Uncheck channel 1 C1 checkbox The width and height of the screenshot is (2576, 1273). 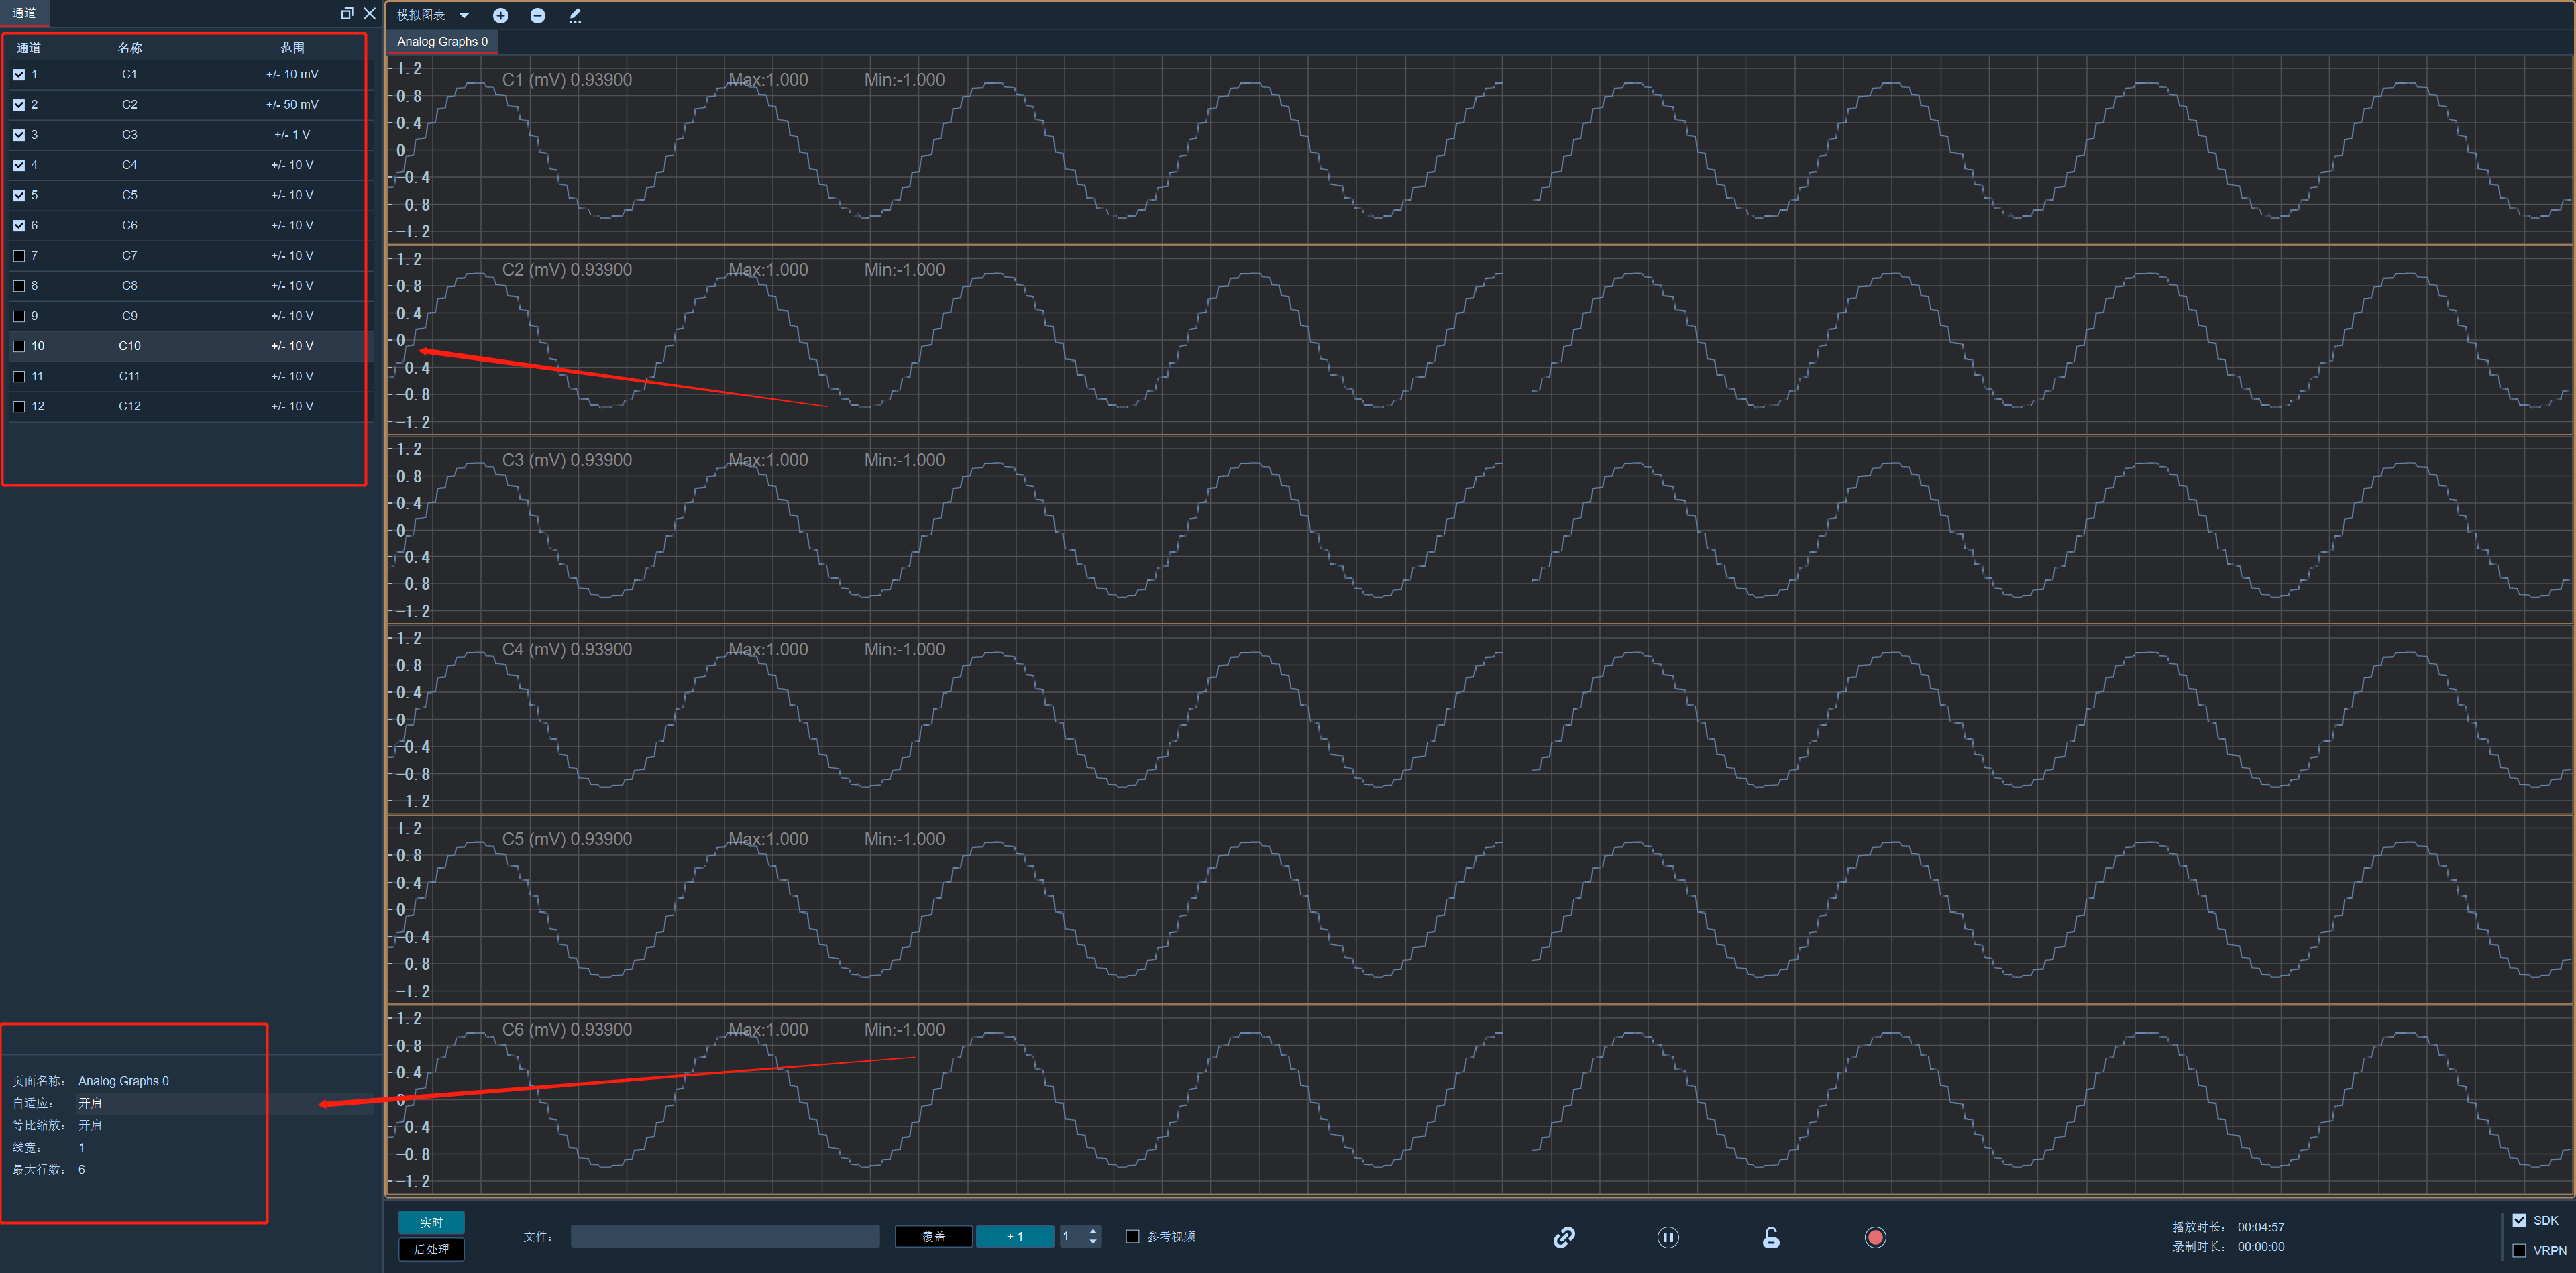click(19, 75)
